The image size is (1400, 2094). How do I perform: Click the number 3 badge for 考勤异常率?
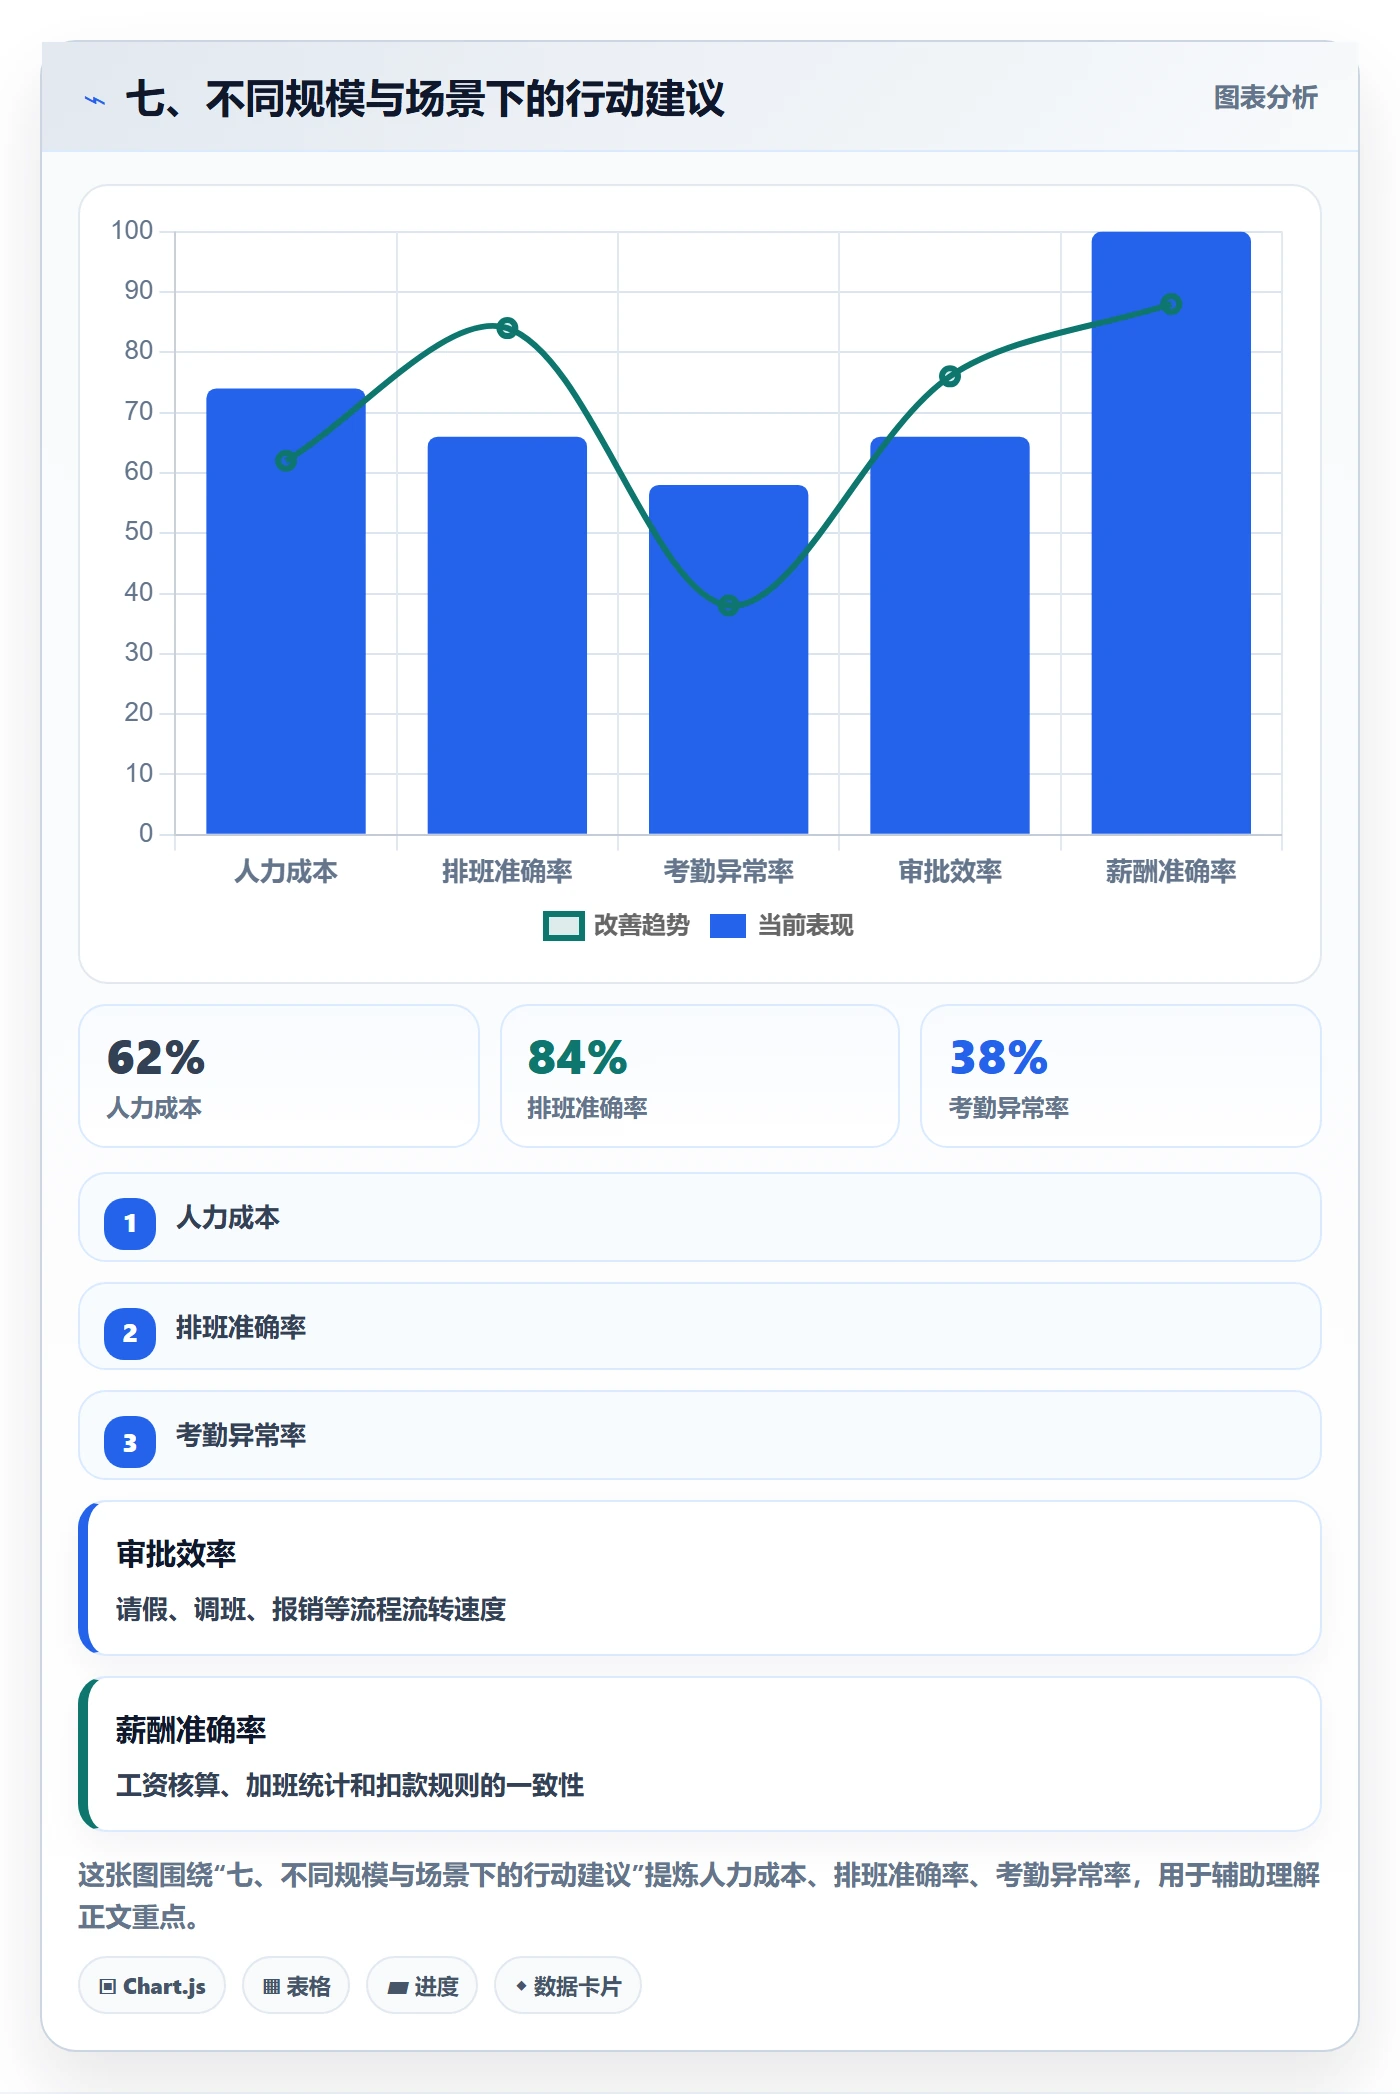[130, 1442]
